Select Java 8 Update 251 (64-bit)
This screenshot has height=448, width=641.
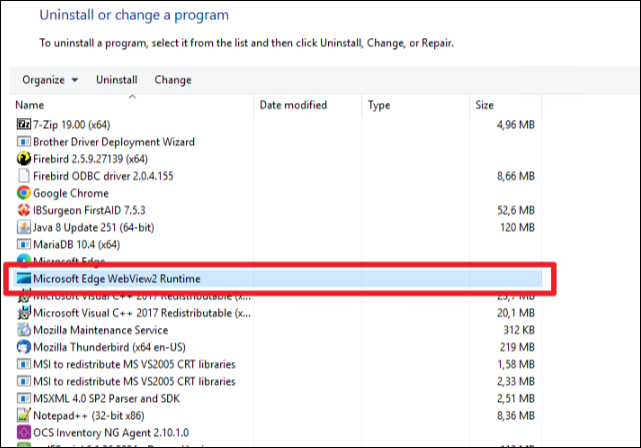pos(277,227)
